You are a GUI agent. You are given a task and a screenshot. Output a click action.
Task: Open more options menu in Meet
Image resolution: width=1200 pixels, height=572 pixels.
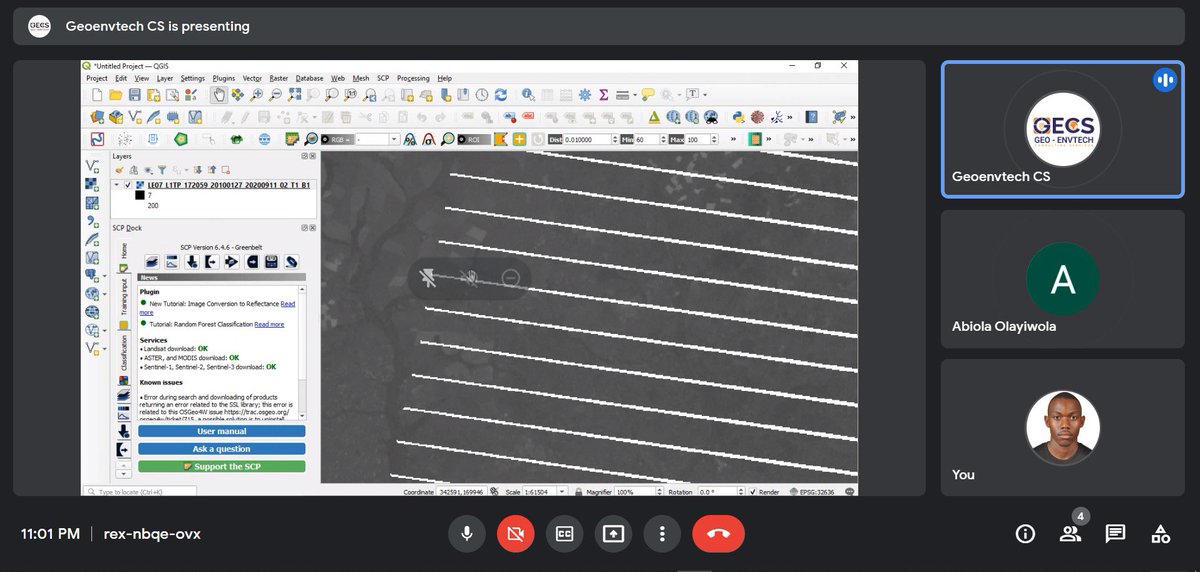coord(662,534)
